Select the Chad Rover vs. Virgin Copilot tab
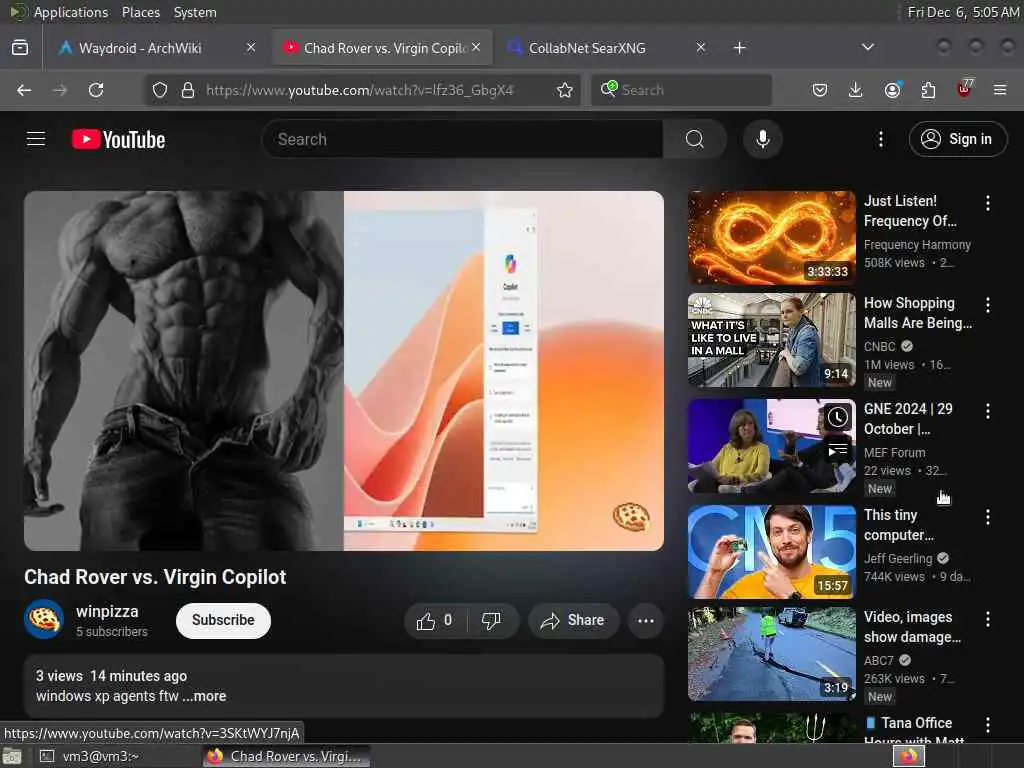Viewport: 1024px width, 768px height. (382, 48)
